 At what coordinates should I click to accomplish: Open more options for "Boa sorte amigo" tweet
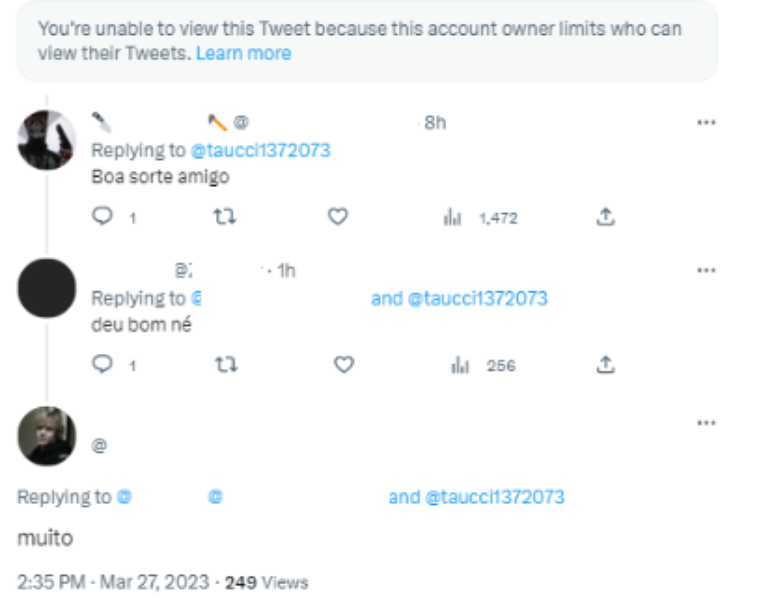[706, 122]
